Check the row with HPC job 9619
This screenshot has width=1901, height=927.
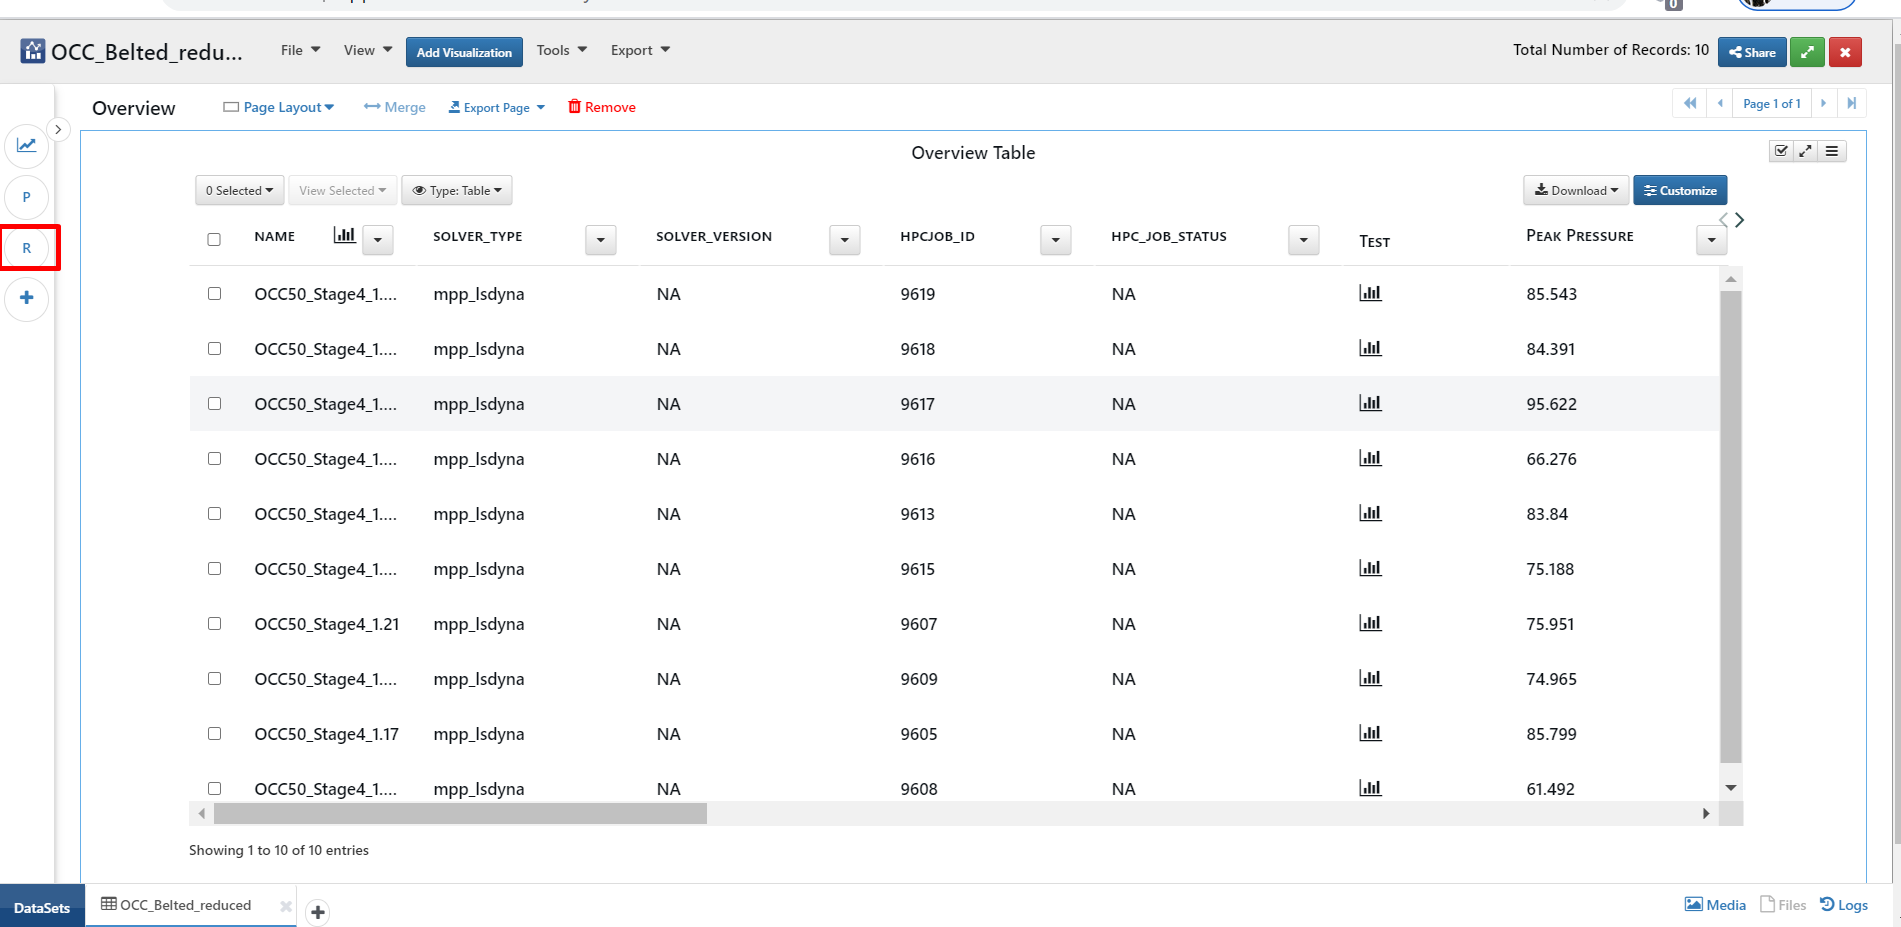(214, 294)
